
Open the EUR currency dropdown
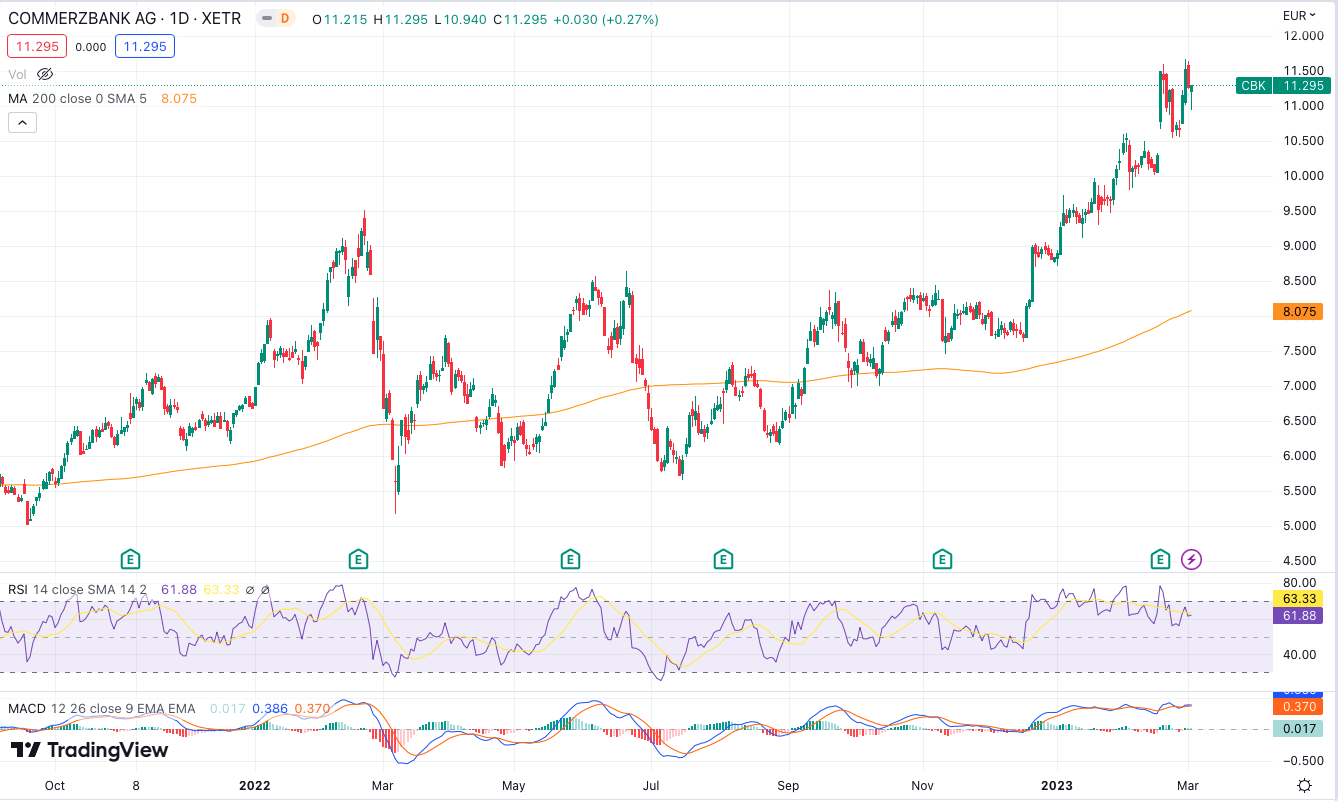pyautogui.click(x=1299, y=15)
